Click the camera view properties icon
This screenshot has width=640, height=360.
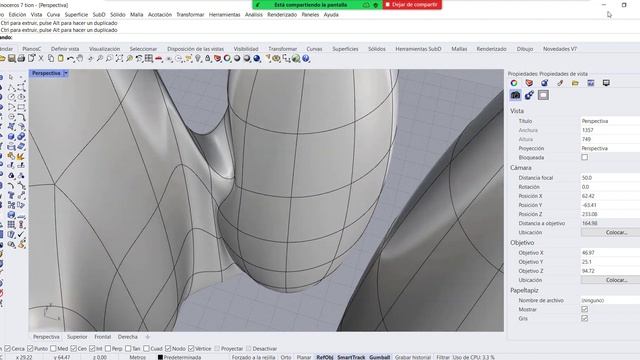tap(516, 95)
